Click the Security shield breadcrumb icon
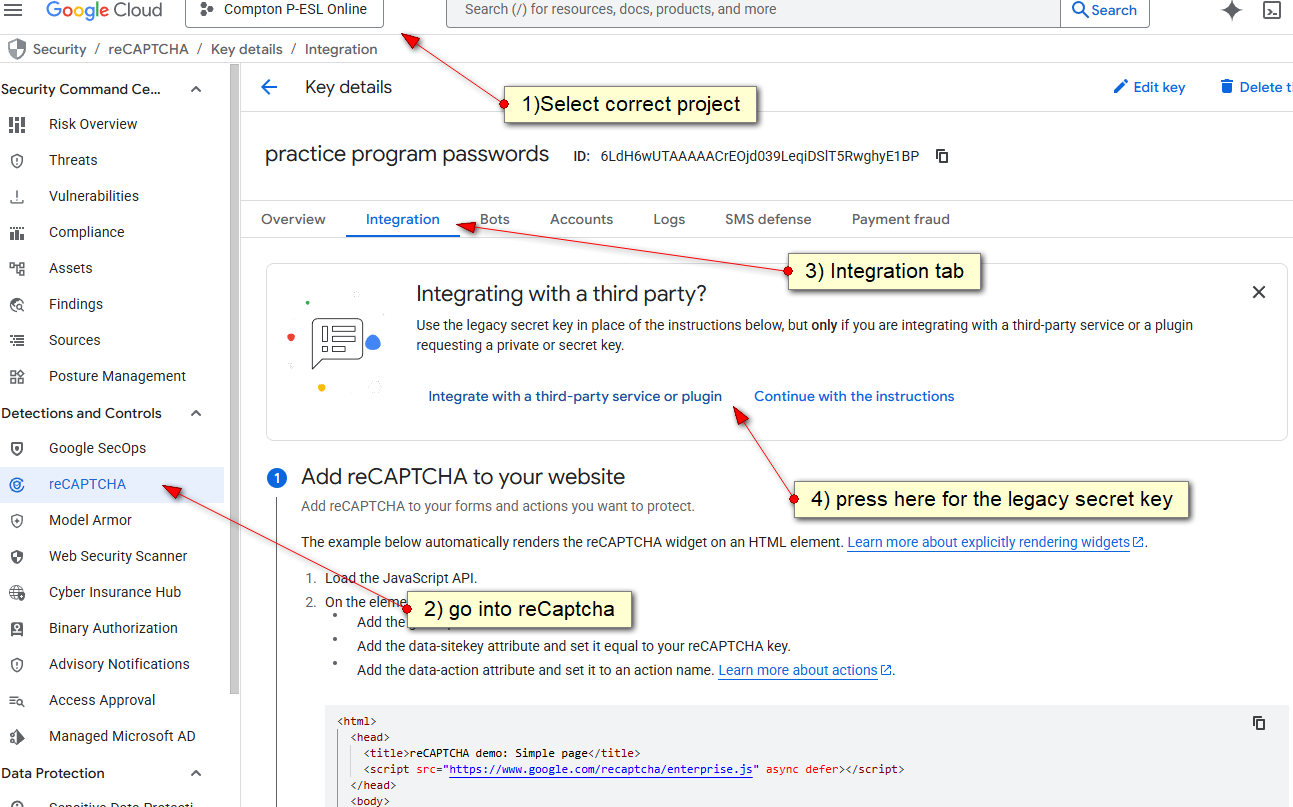The image size is (1293, 807). 17,49
